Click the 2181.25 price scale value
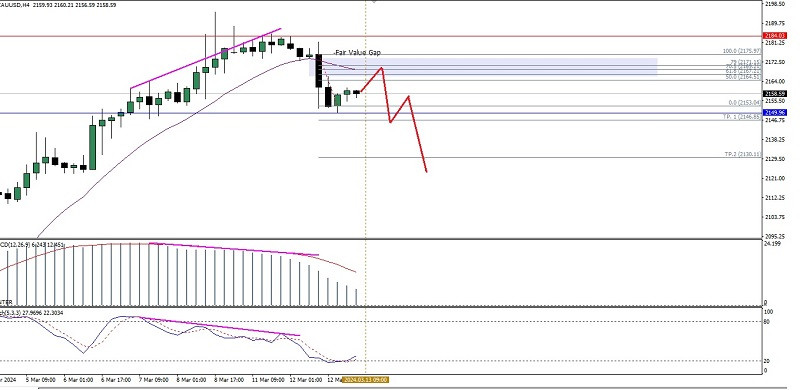800x390 pixels. 774,43
